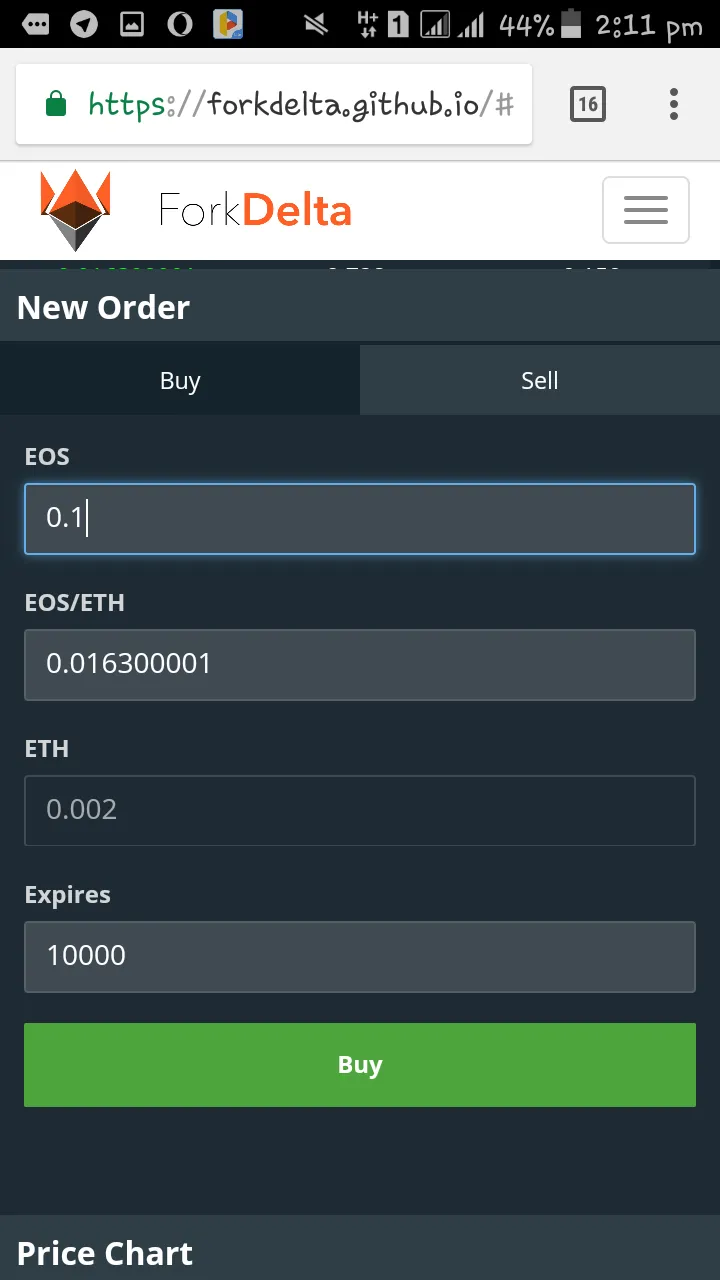720x1280 pixels.
Task: Open the browser three-dot overflow menu
Action: click(674, 104)
